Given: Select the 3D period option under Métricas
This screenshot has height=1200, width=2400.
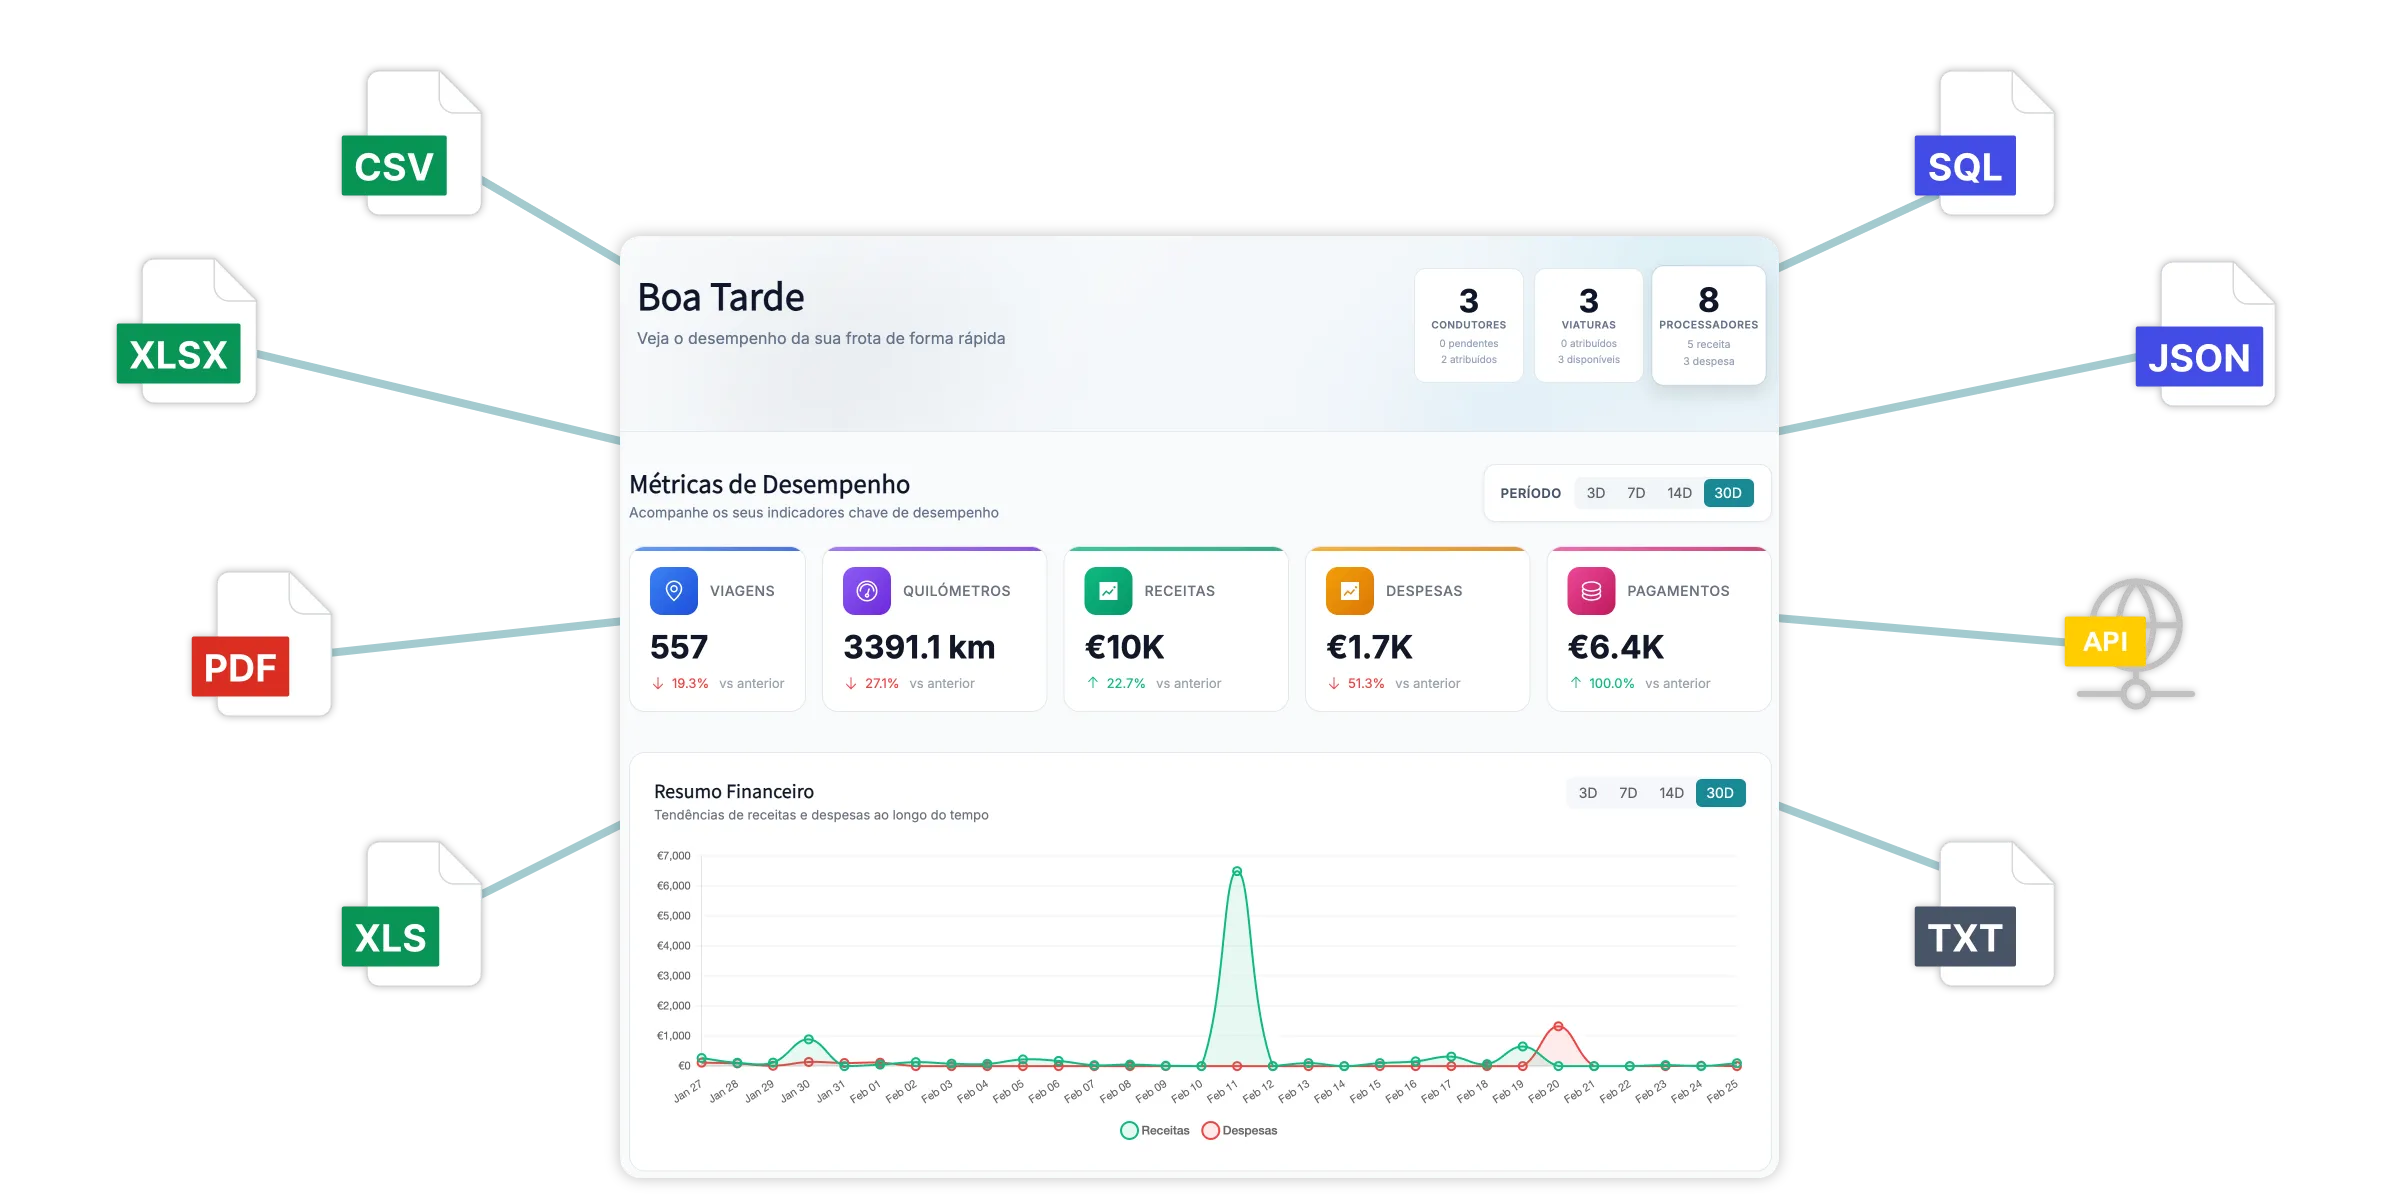Looking at the screenshot, I should pyautogui.click(x=1595, y=492).
